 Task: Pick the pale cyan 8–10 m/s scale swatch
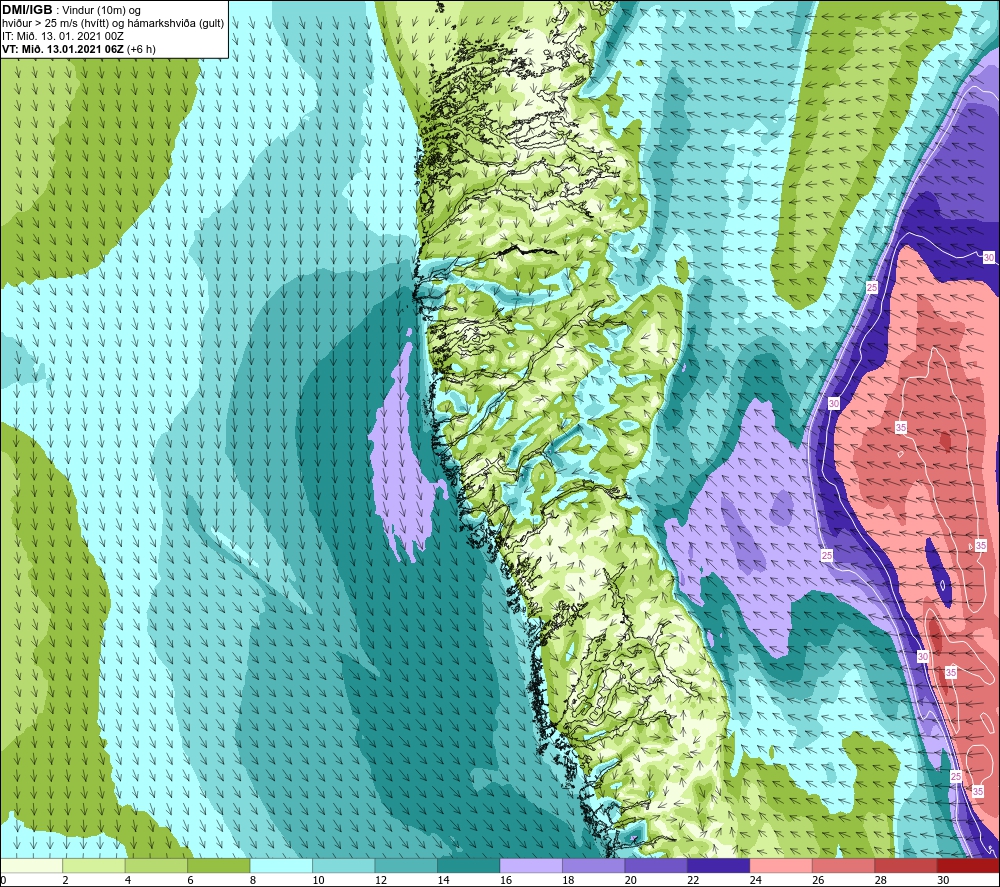pos(281,865)
